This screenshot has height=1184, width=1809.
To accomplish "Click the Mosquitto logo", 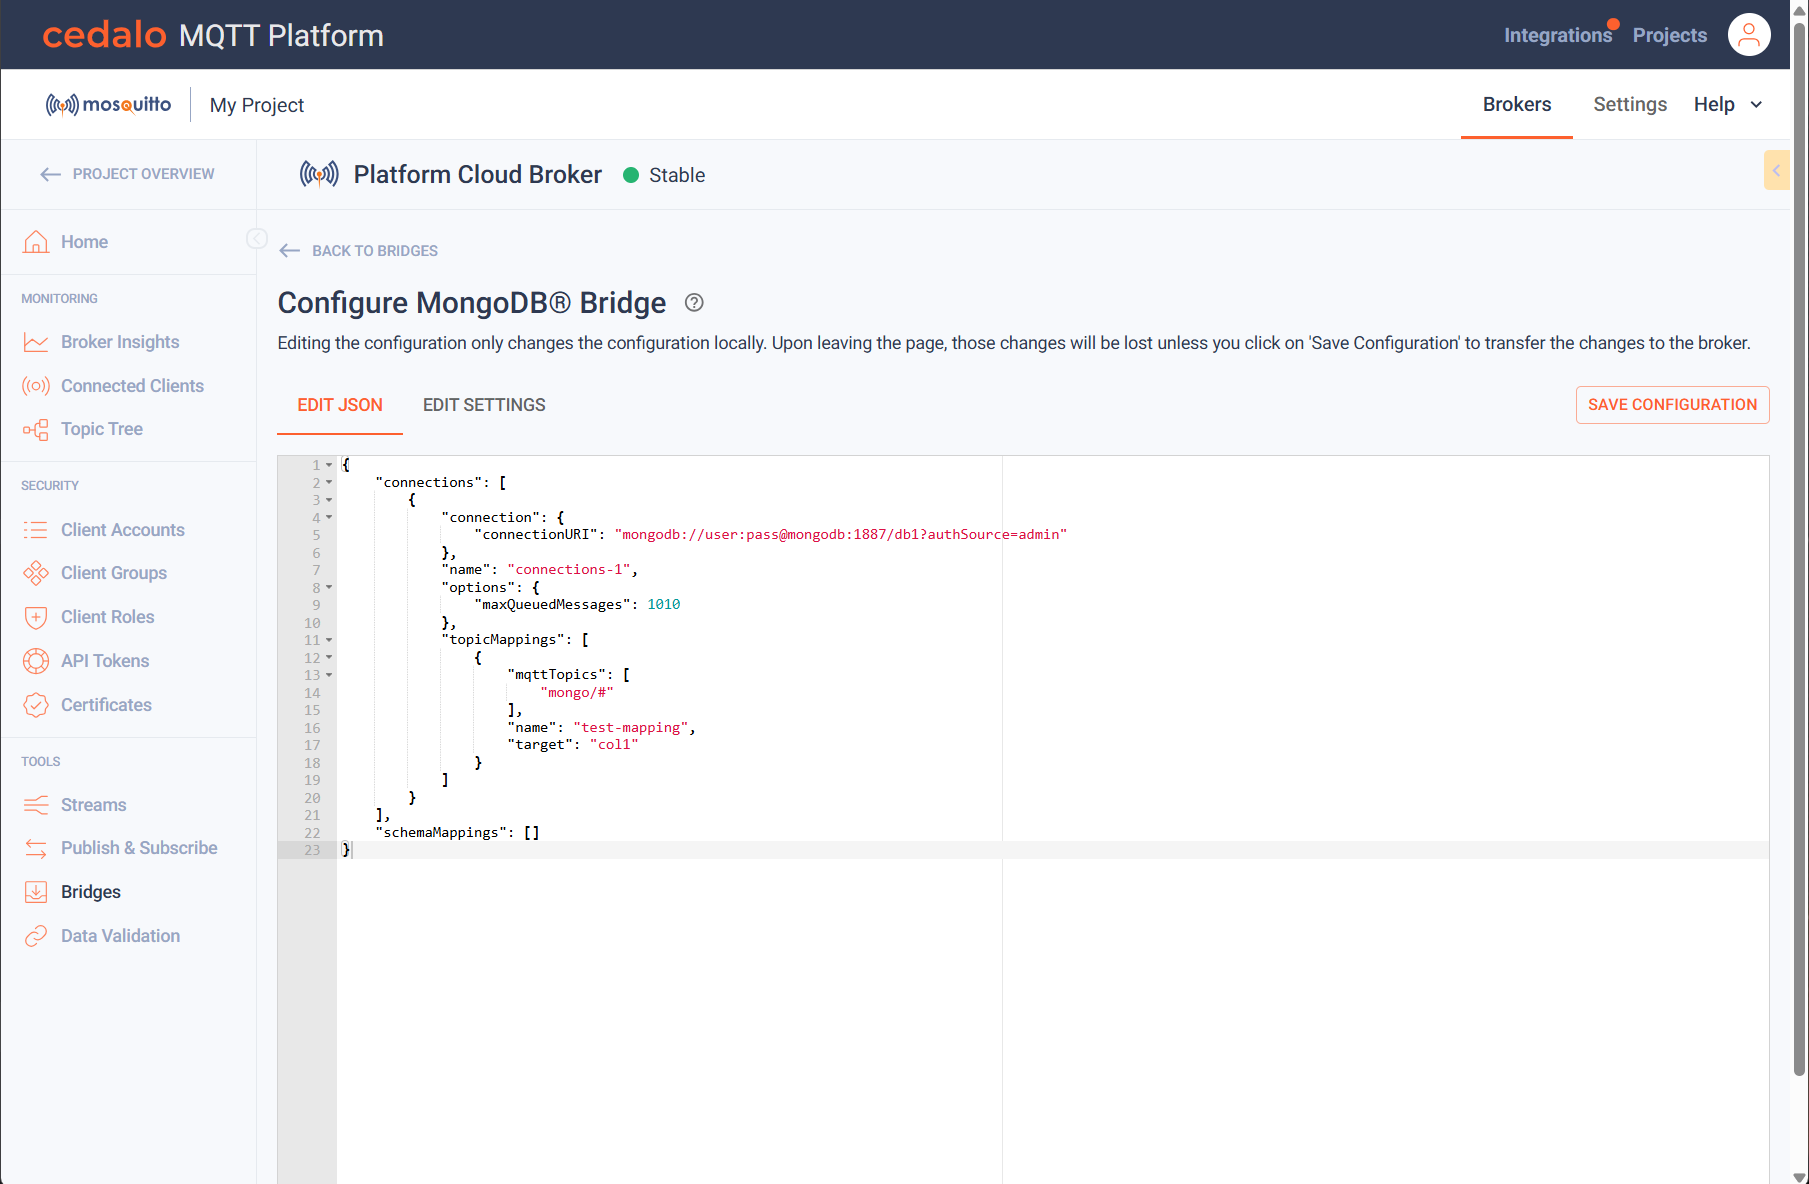I will pos(108,105).
